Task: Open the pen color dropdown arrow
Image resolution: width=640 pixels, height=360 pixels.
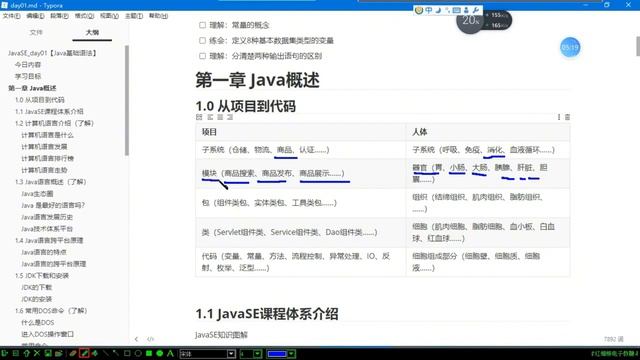Action: click(x=291, y=353)
